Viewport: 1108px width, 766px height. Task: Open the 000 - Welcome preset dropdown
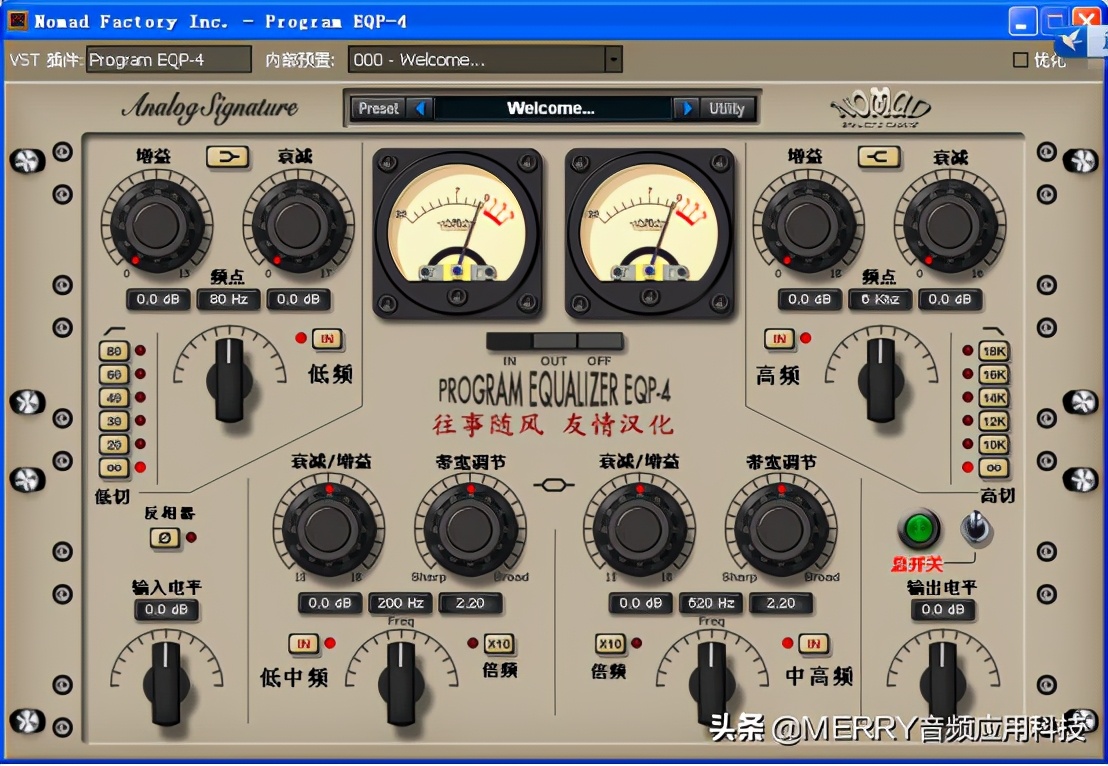click(x=612, y=59)
